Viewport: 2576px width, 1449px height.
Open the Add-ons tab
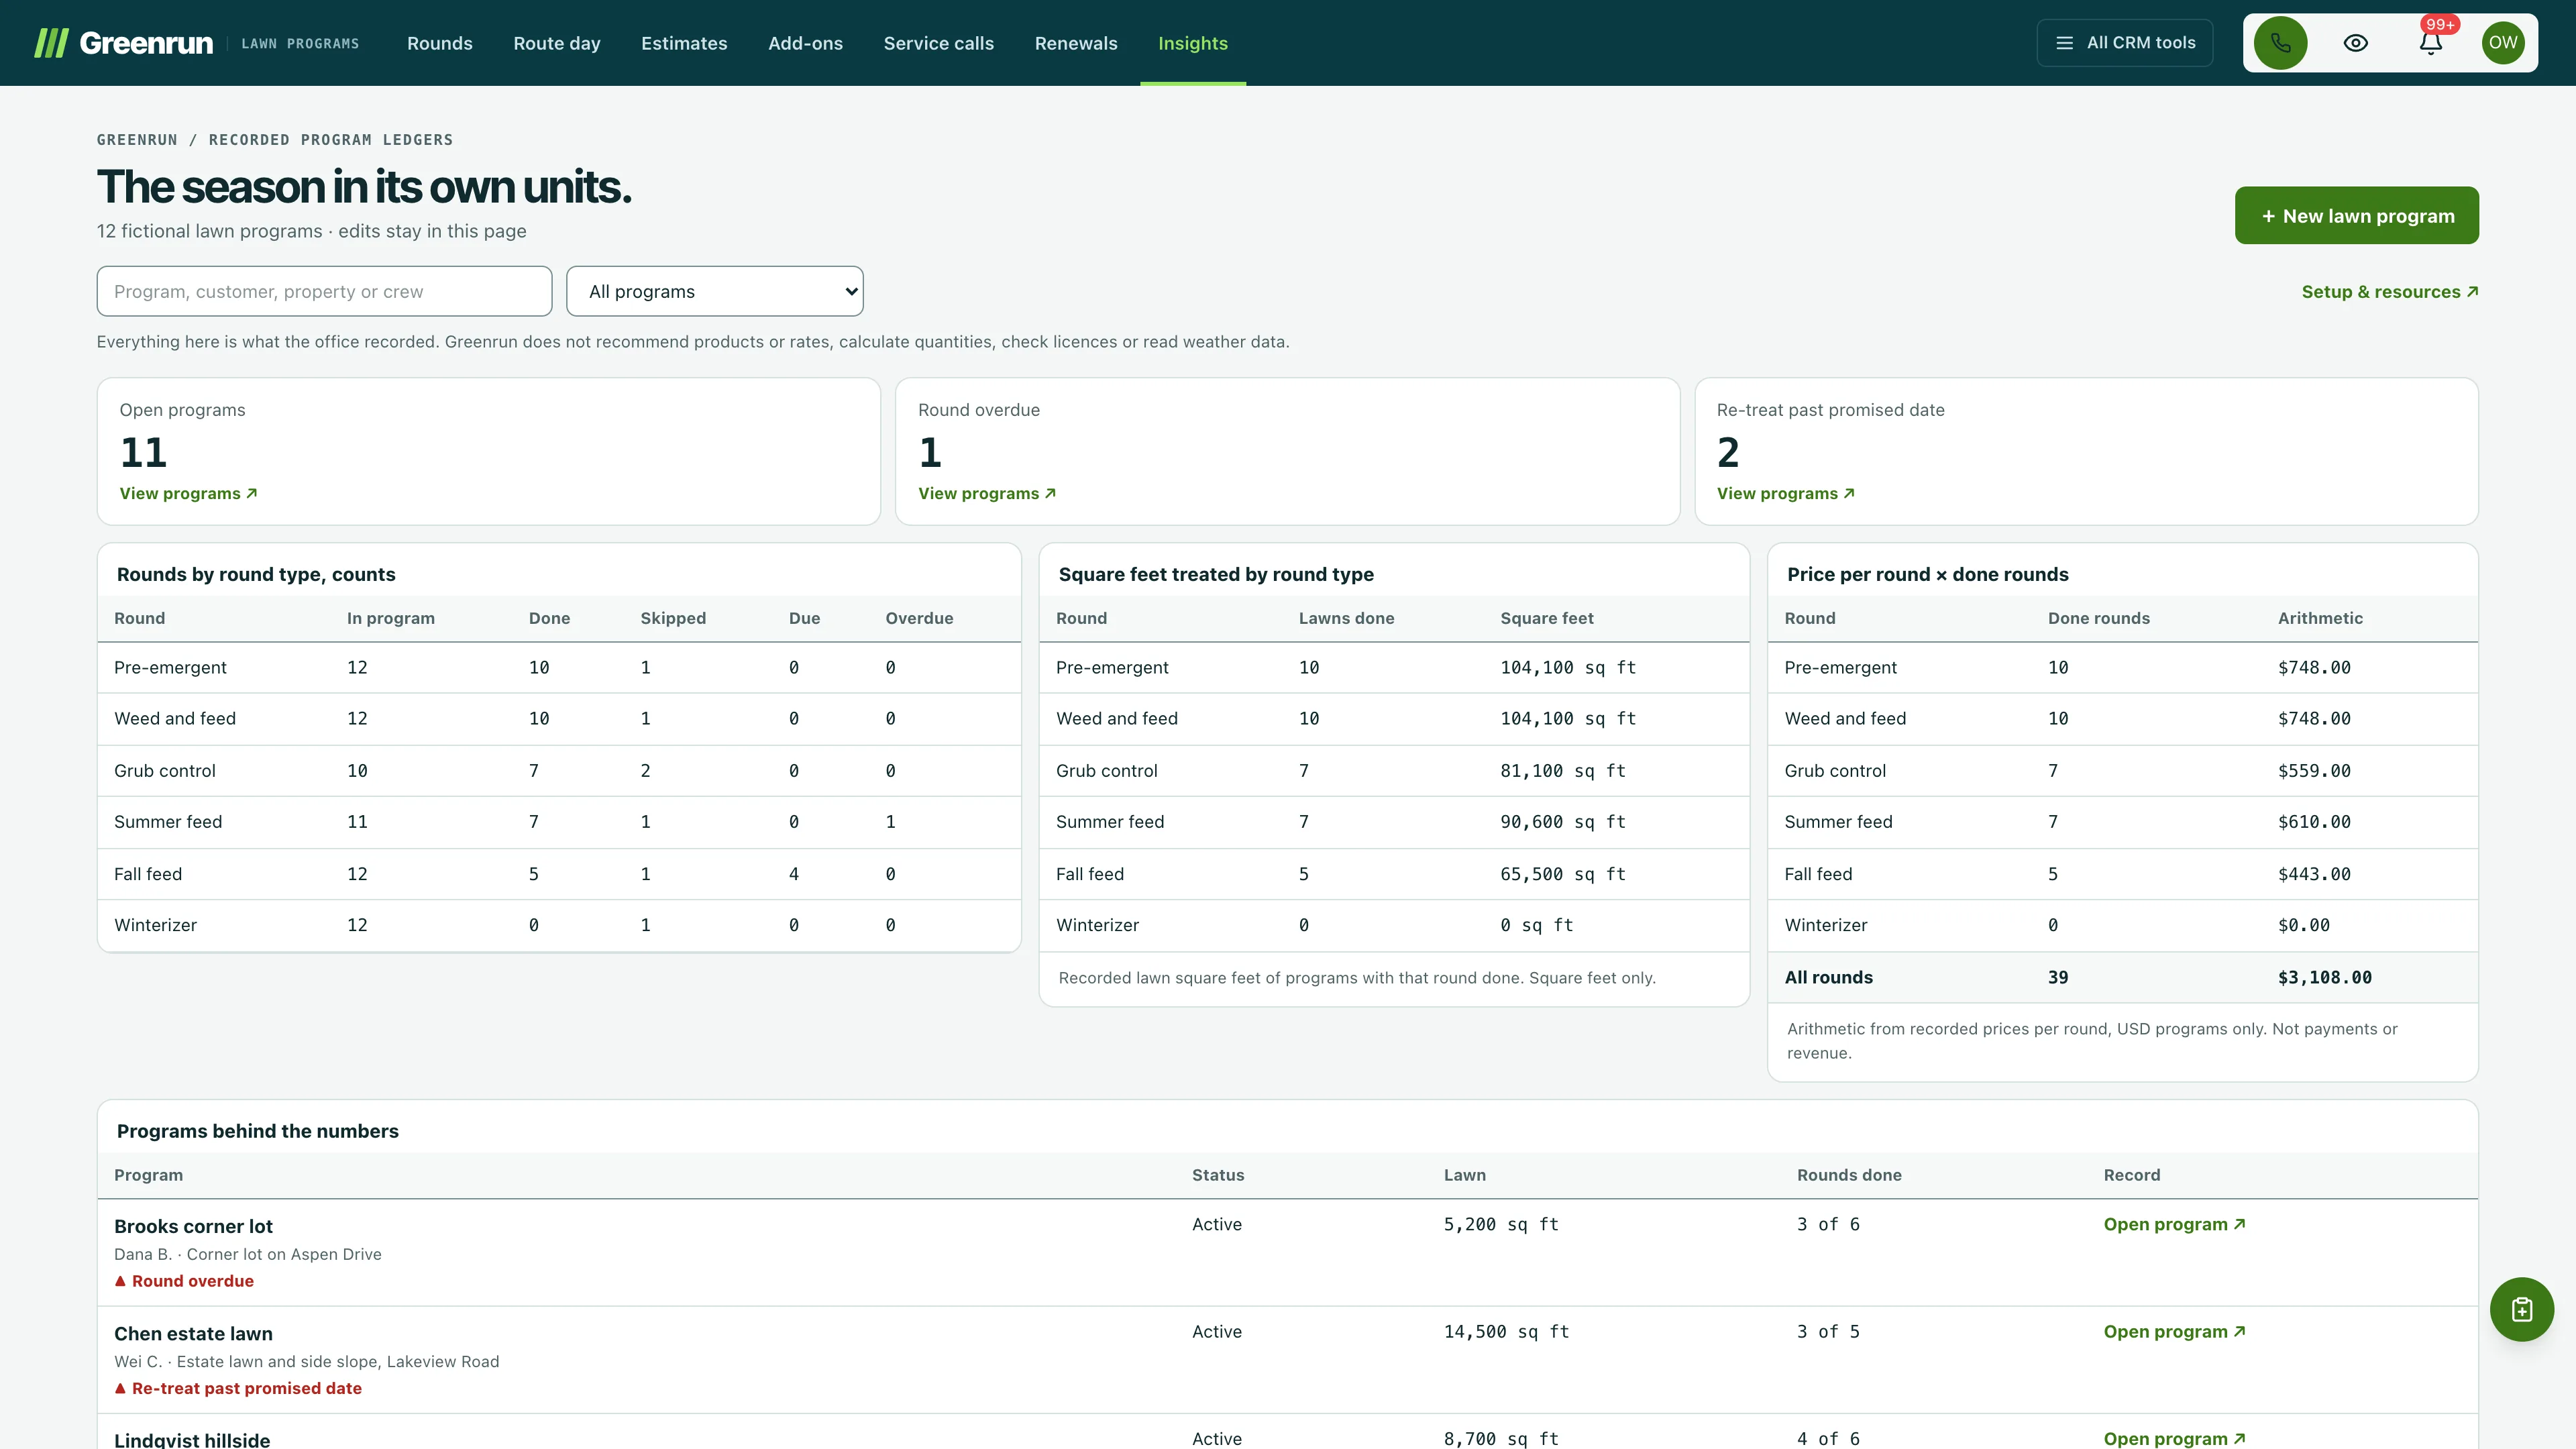(x=805, y=43)
